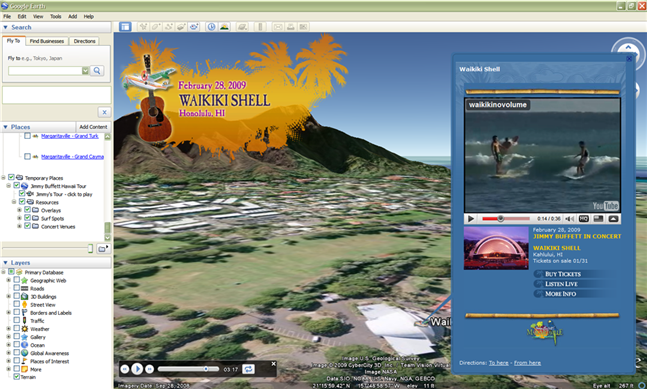Enable the Roads layer checkbox
Screen dimensions: 647x389
(17, 288)
